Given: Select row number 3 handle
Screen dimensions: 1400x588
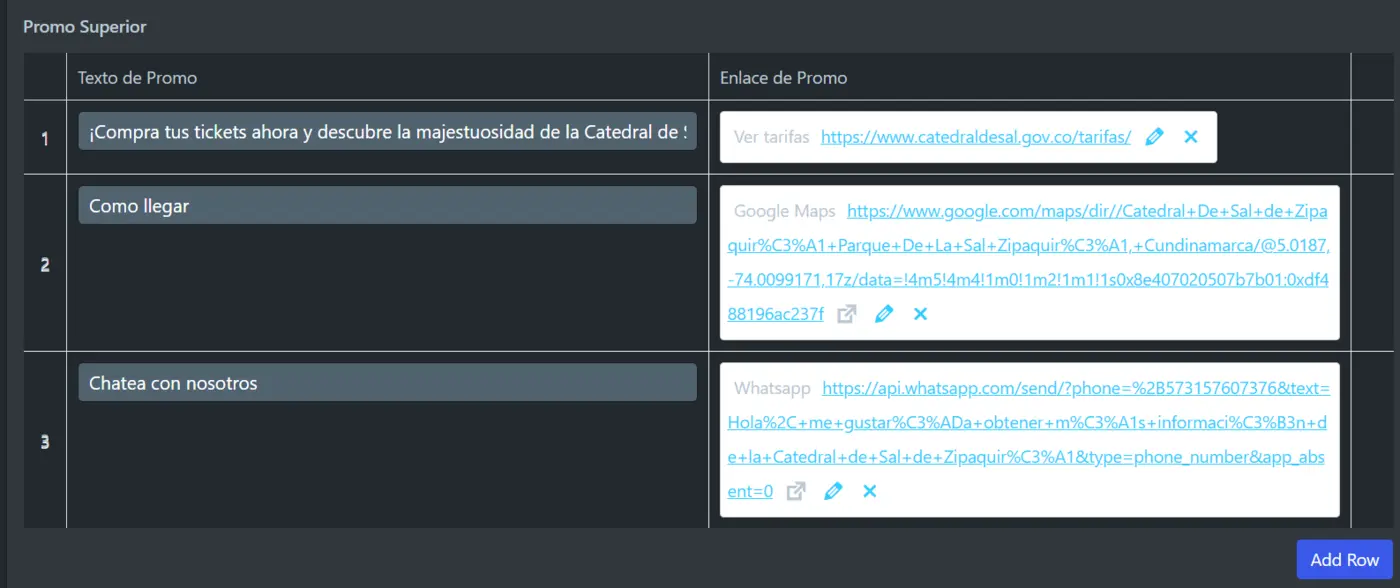Looking at the screenshot, I should pos(45,441).
